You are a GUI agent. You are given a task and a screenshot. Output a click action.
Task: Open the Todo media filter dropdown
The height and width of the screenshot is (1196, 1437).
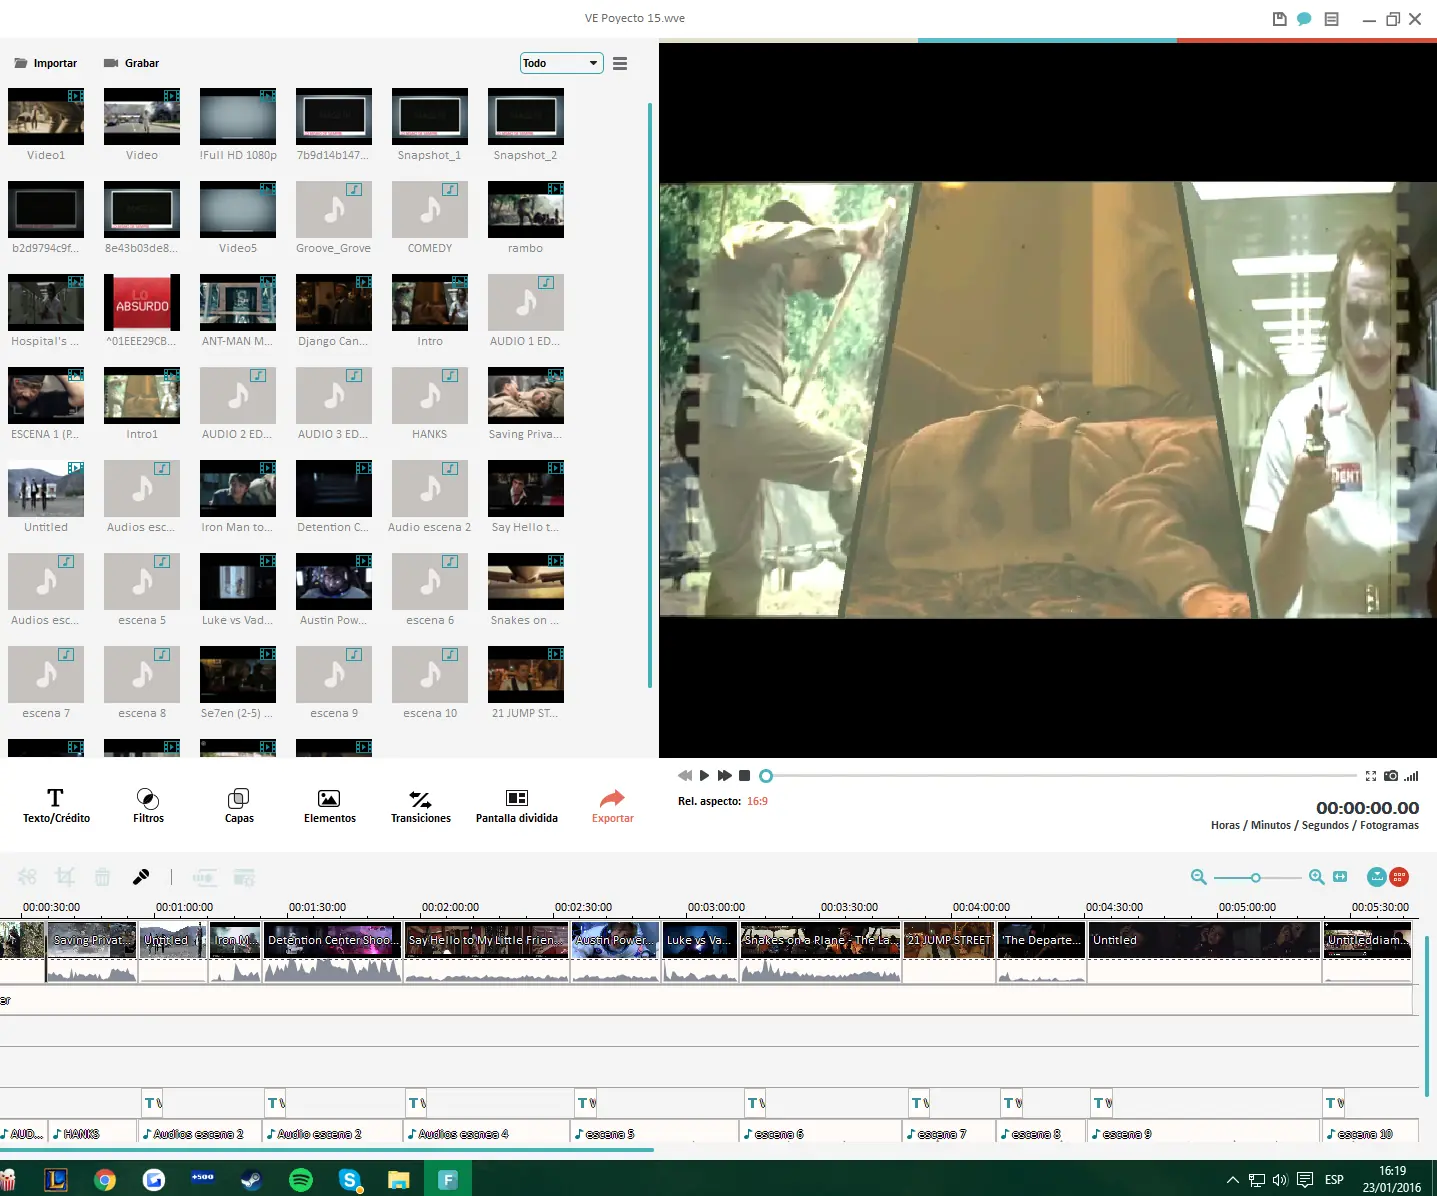pos(561,63)
